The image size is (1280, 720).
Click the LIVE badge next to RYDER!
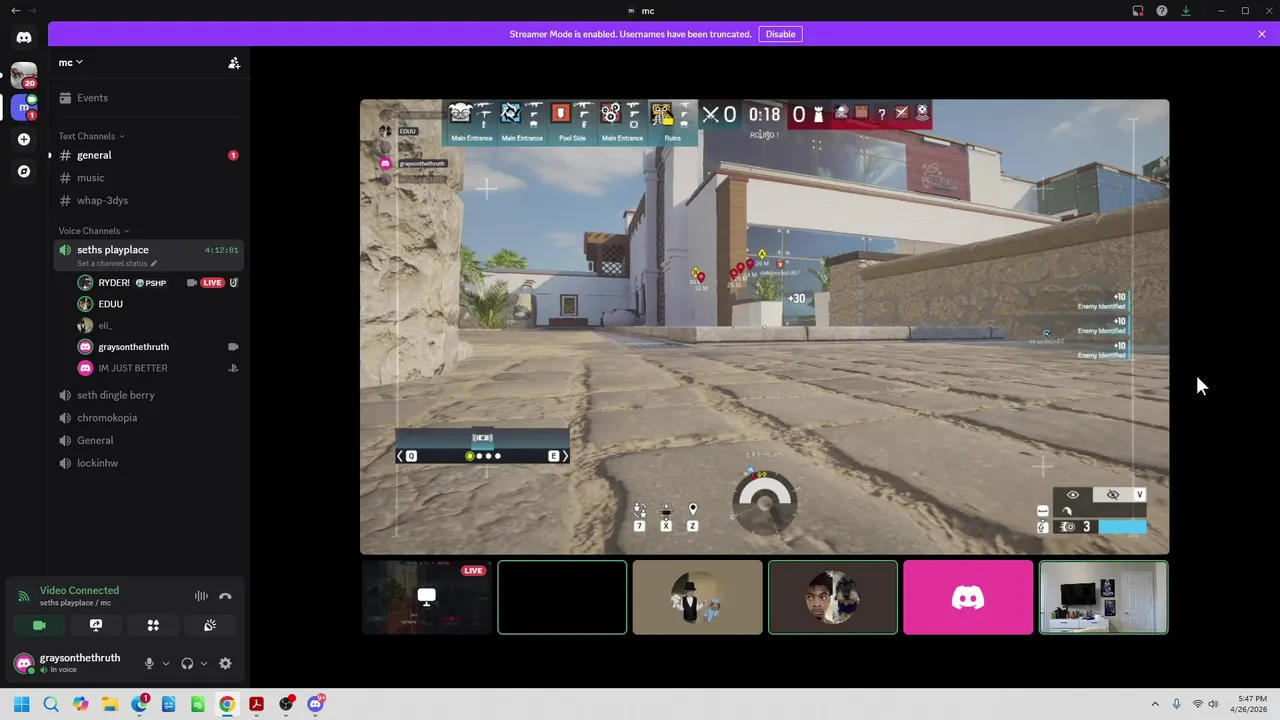[x=212, y=283]
